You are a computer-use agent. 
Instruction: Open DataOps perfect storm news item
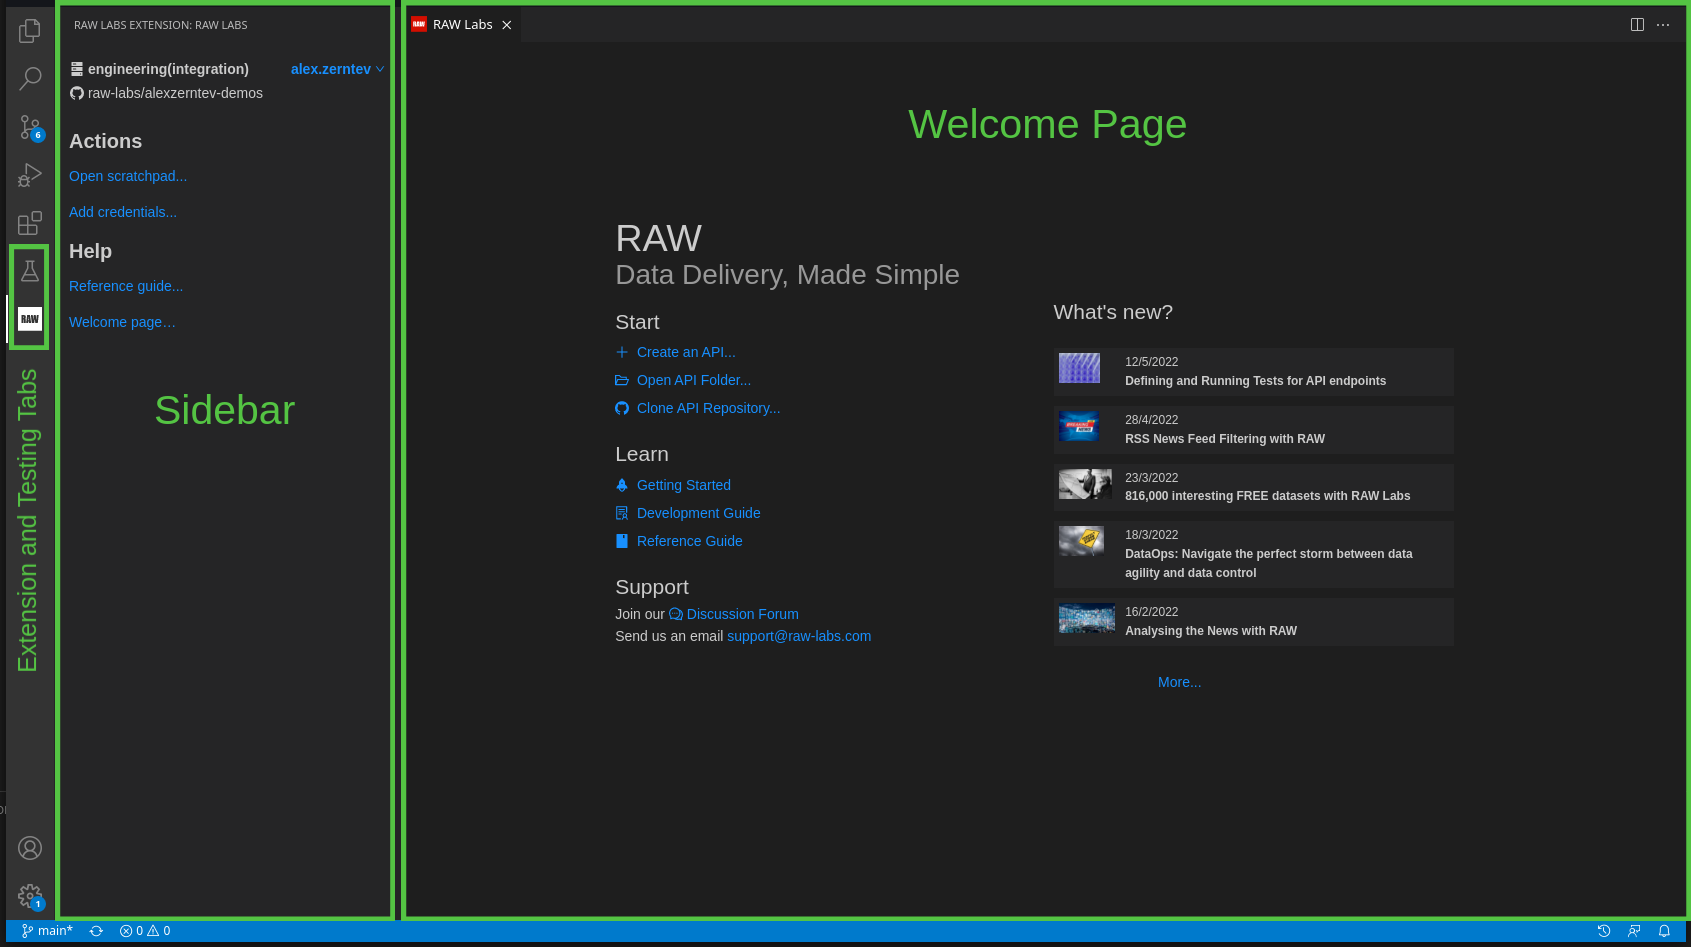tap(1254, 554)
